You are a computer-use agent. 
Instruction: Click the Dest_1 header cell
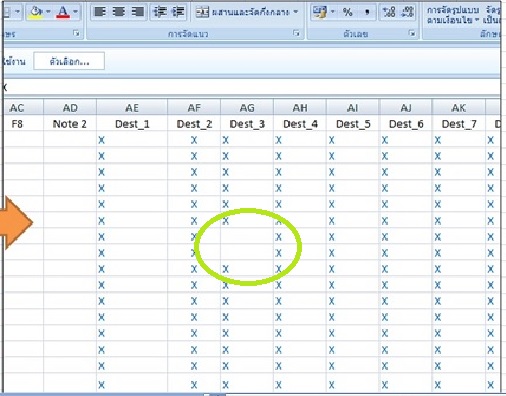click(x=132, y=124)
